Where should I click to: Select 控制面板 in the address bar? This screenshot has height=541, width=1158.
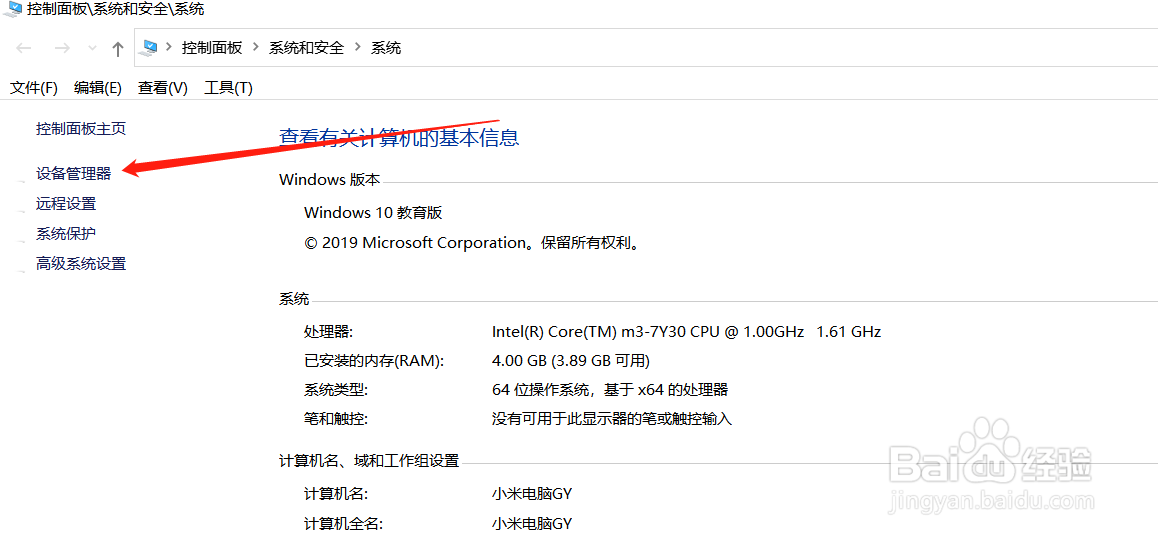(x=212, y=48)
